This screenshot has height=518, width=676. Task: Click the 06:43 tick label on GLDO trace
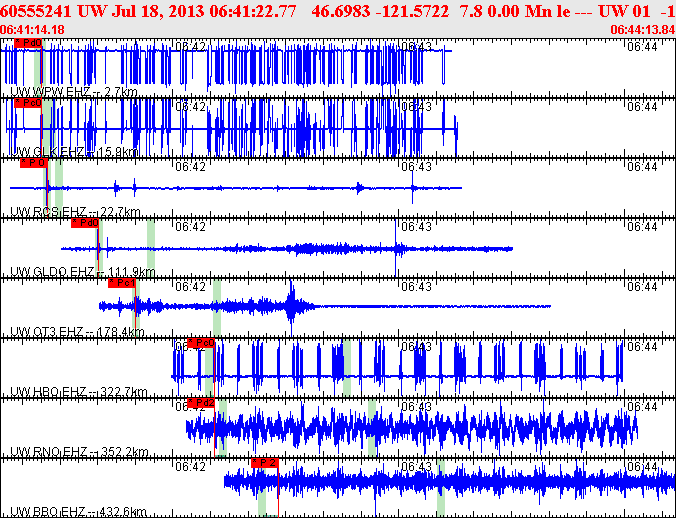(x=416, y=227)
